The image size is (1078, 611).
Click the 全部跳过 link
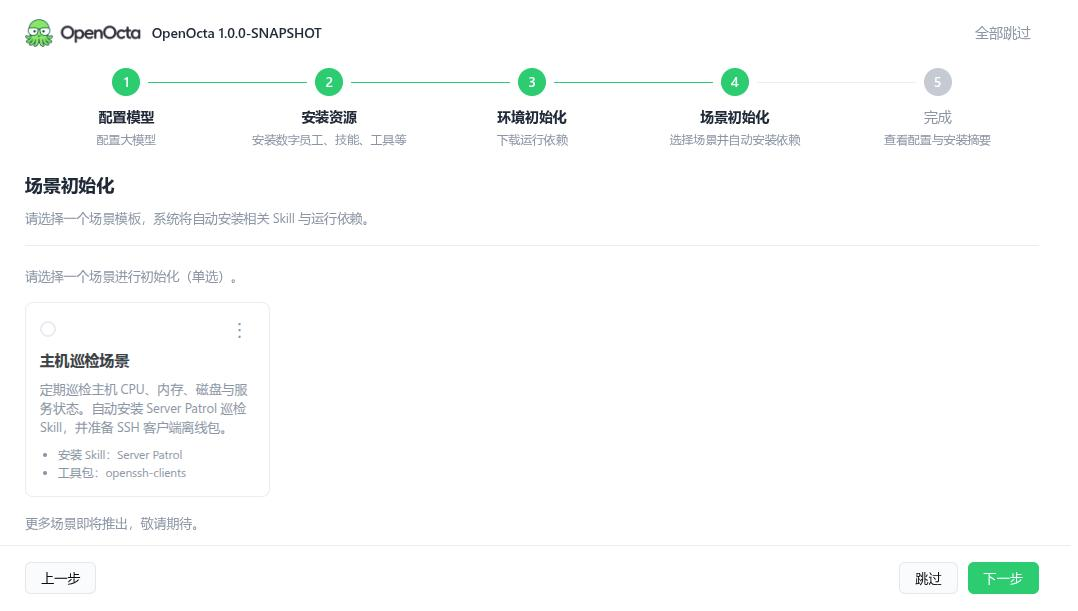click(1002, 33)
